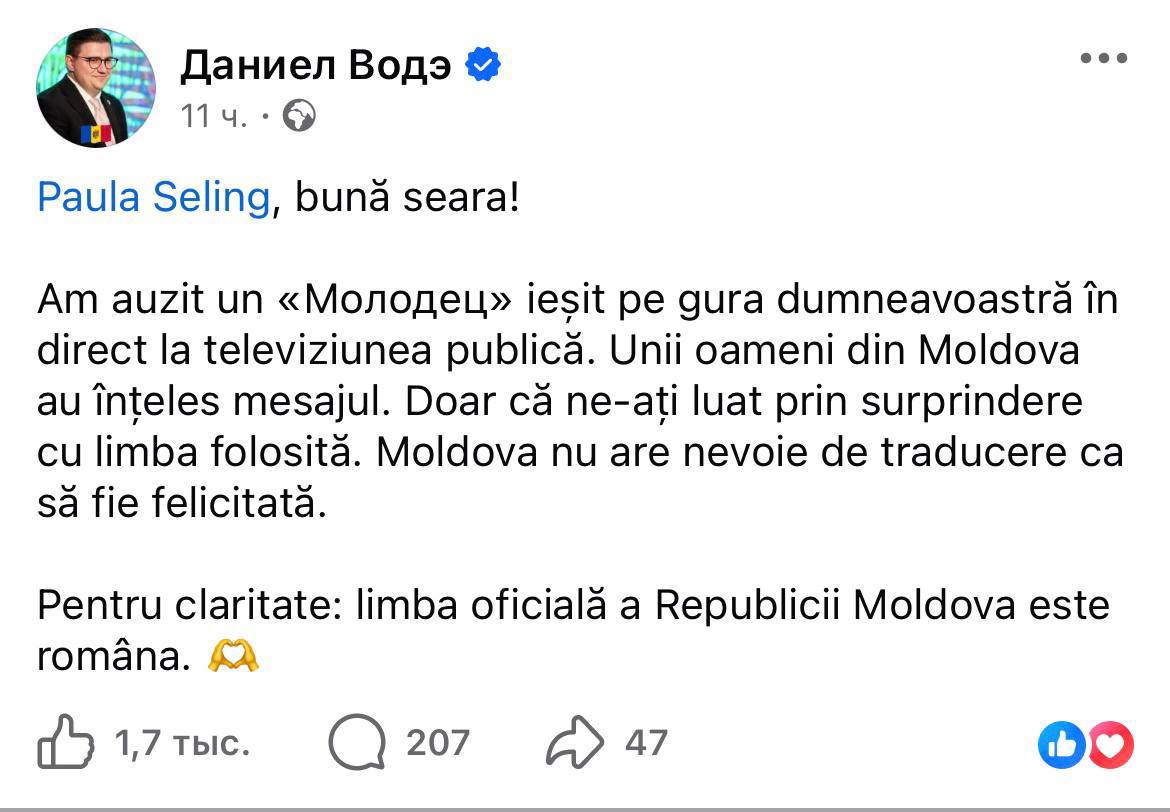The image size is (1170, 812).
Task: Click the globe public-audience icon
Action: (299, 117)
